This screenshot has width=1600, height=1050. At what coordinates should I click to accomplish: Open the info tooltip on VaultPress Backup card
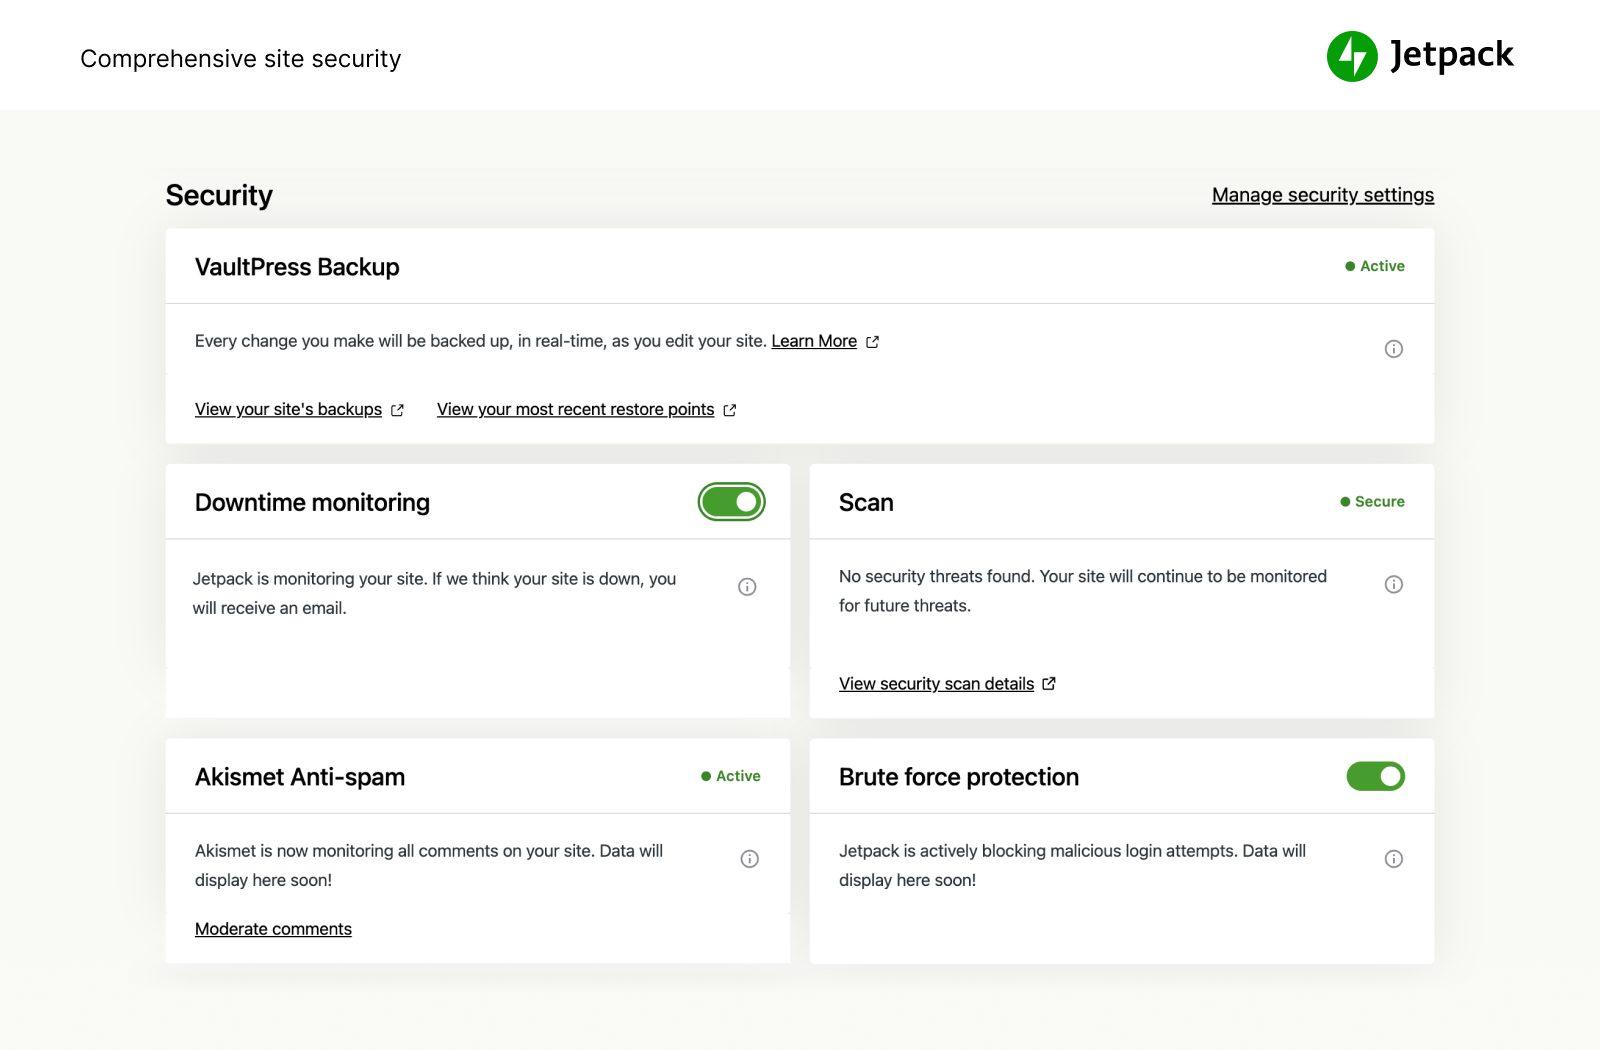coord(1393,348)
